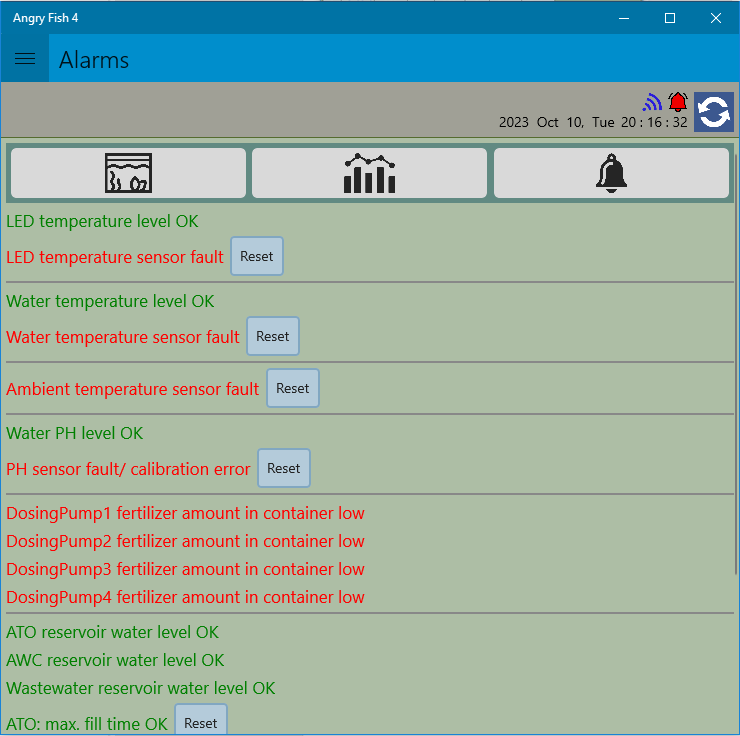Open the aquarium tank overview tab

point(128,173)
